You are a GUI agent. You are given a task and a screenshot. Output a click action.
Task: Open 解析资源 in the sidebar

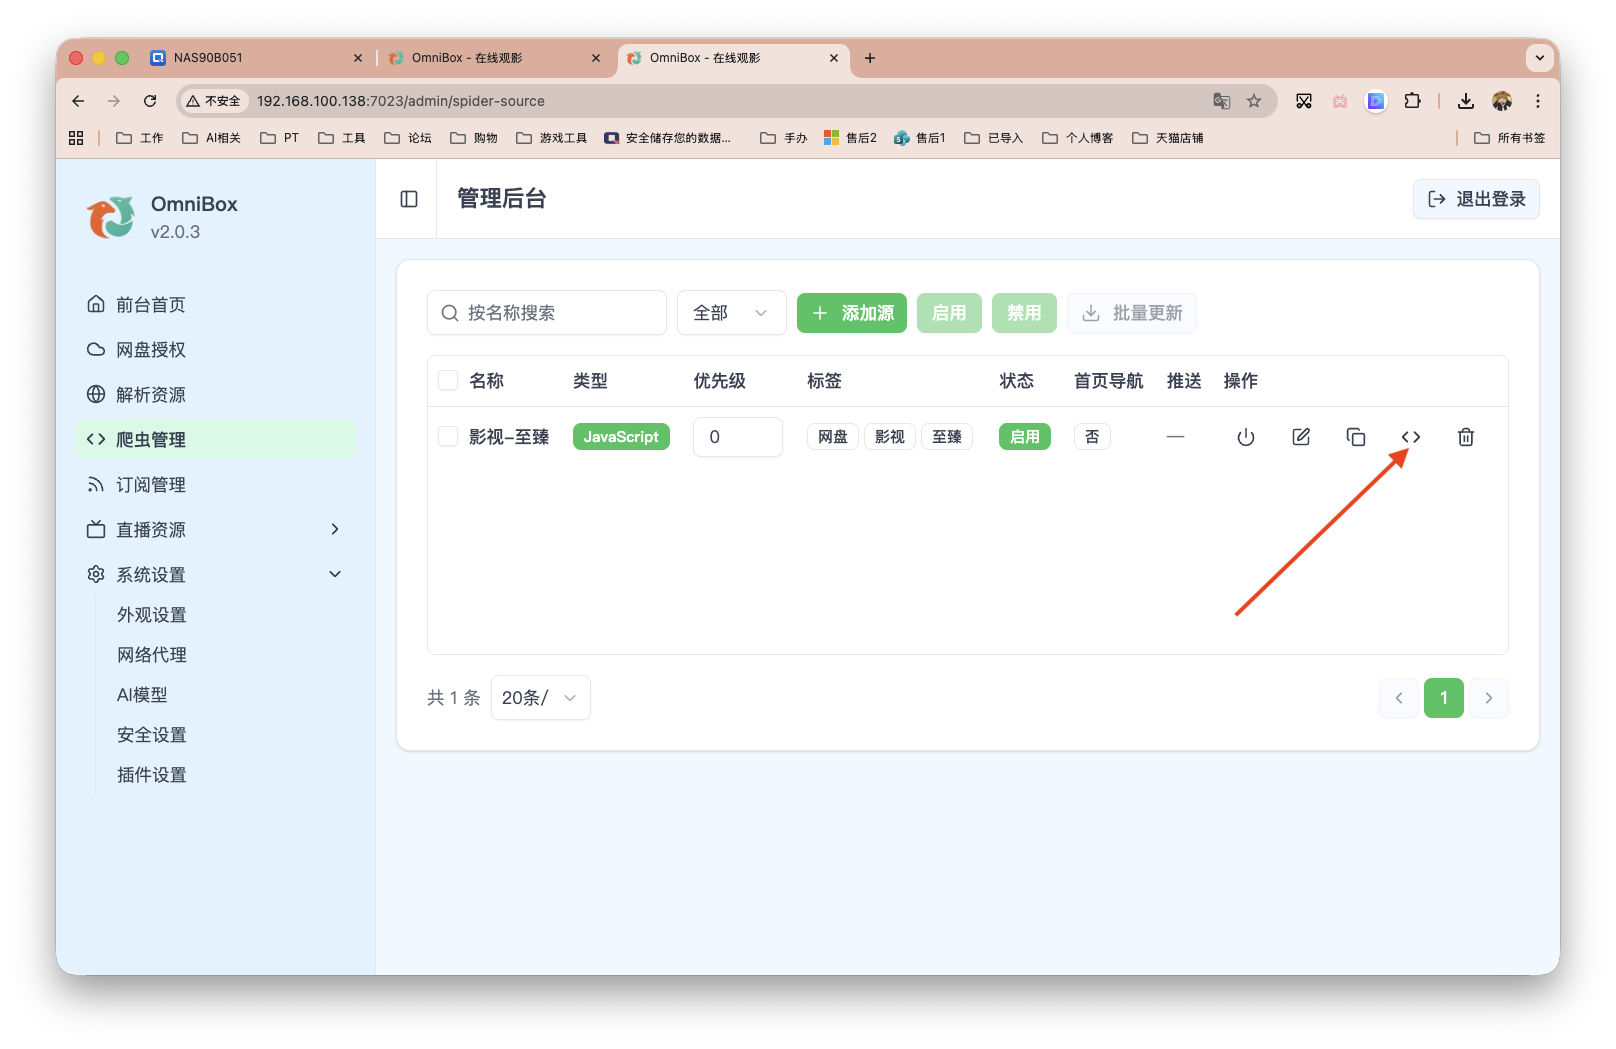(150, 394)
